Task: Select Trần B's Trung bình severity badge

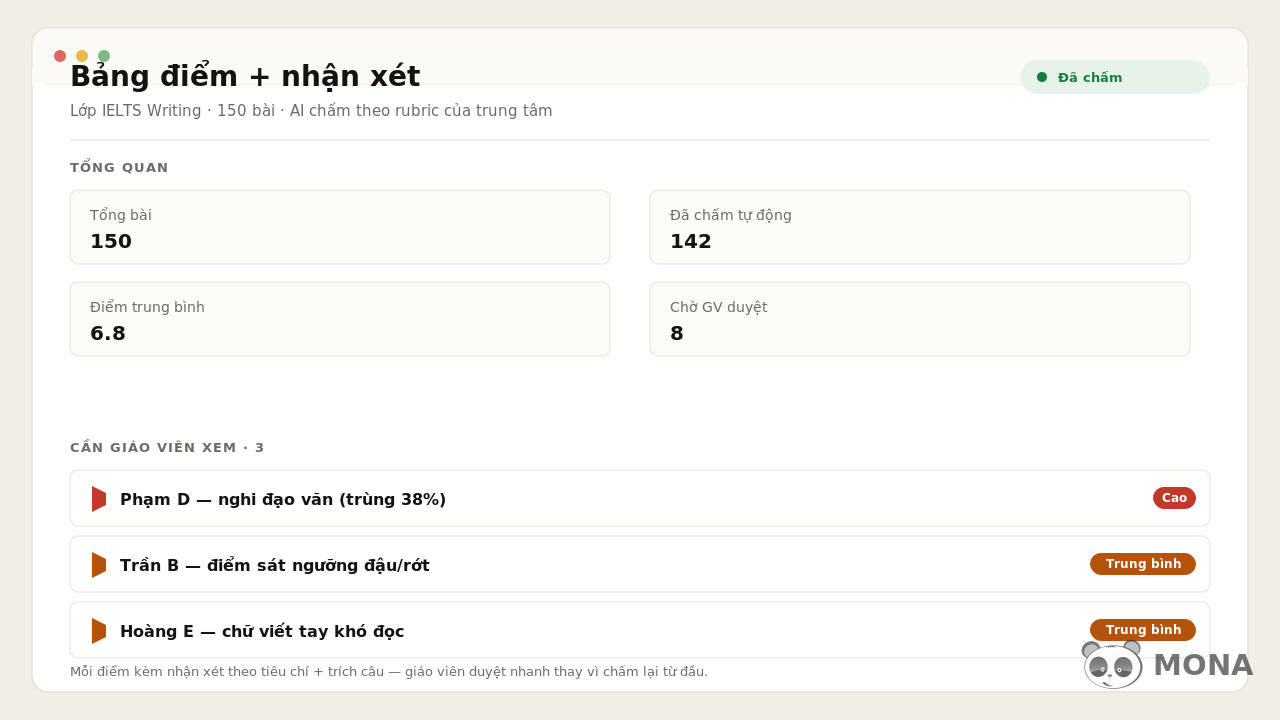Action: pos(1143,564)
